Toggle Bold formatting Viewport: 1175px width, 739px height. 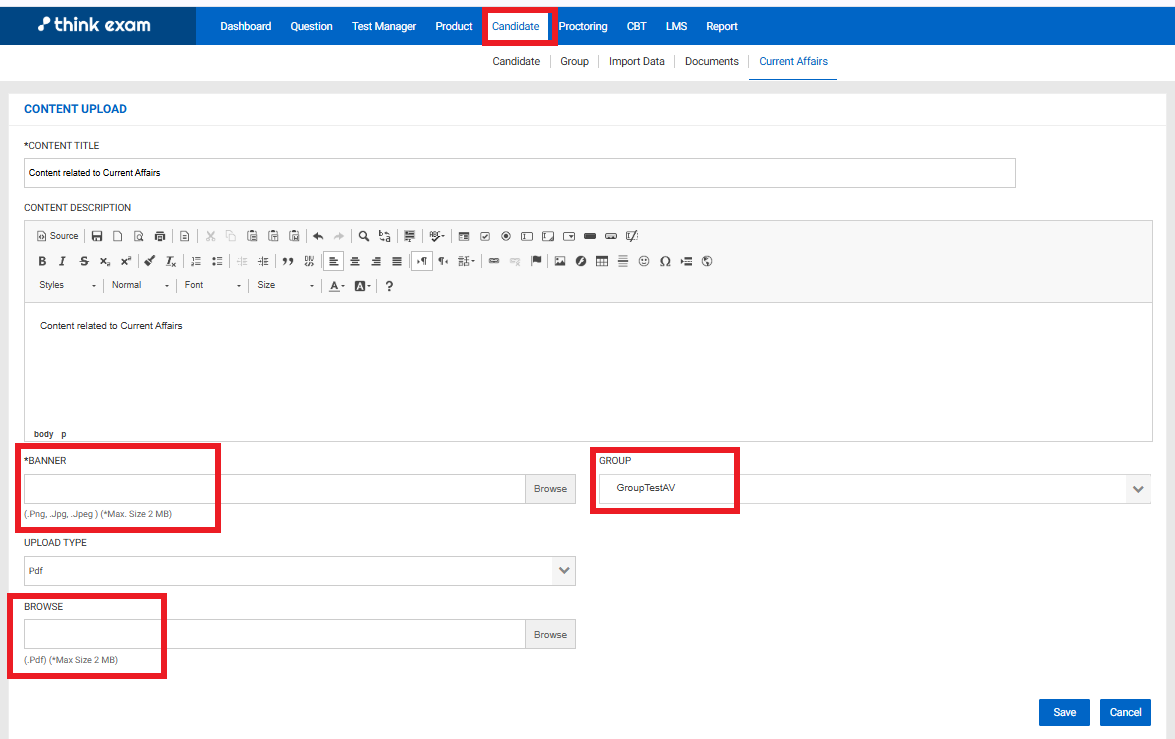tap(42, 261)
